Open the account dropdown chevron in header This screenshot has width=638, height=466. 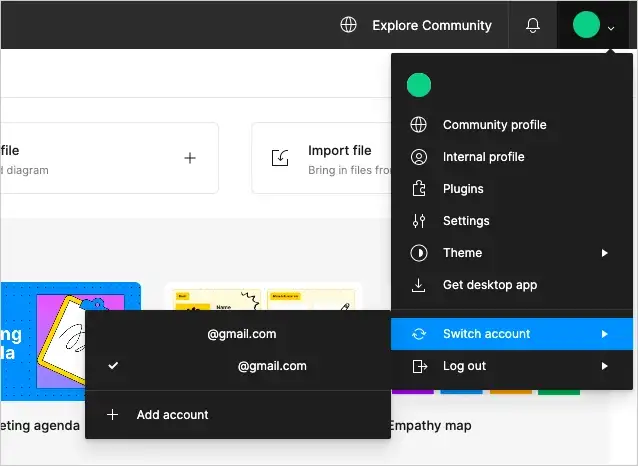click(611, 27)
